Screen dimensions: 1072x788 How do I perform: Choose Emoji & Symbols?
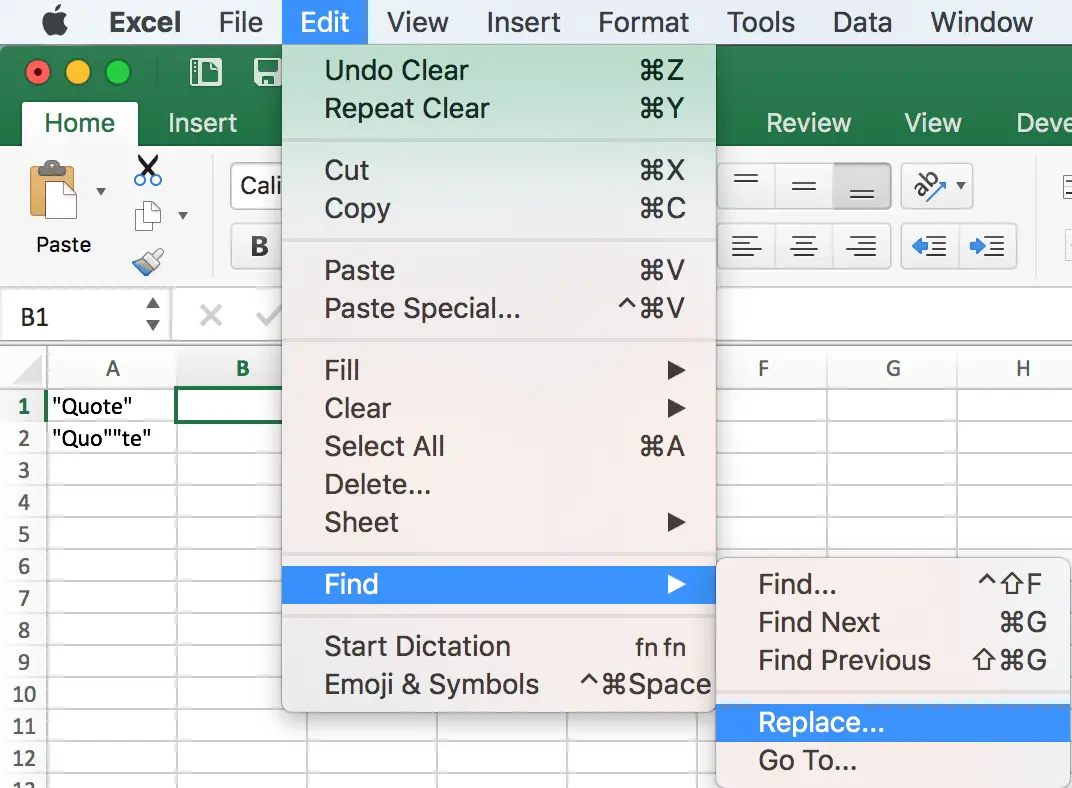498,684
